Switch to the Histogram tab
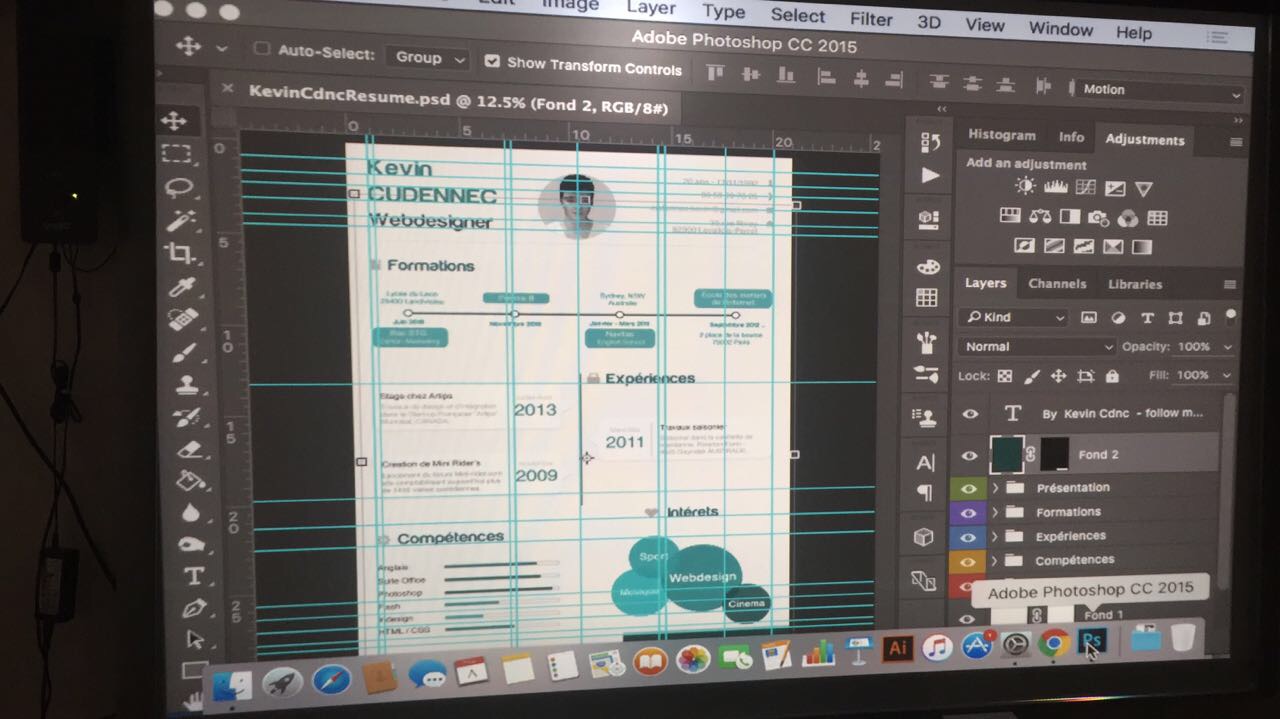1280x719 pixels. click(x=1001, y=135)
